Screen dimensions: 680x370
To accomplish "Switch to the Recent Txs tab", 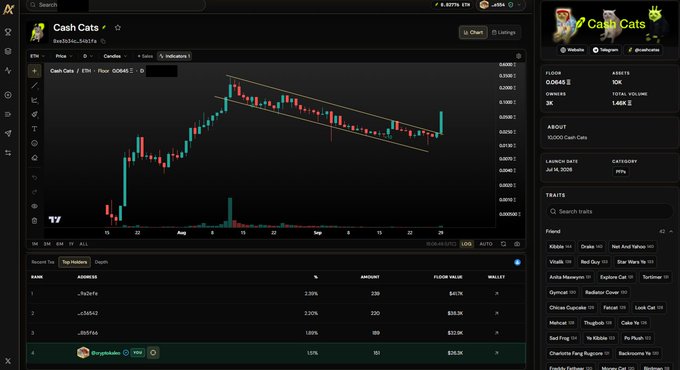I will tap(42, 262).
